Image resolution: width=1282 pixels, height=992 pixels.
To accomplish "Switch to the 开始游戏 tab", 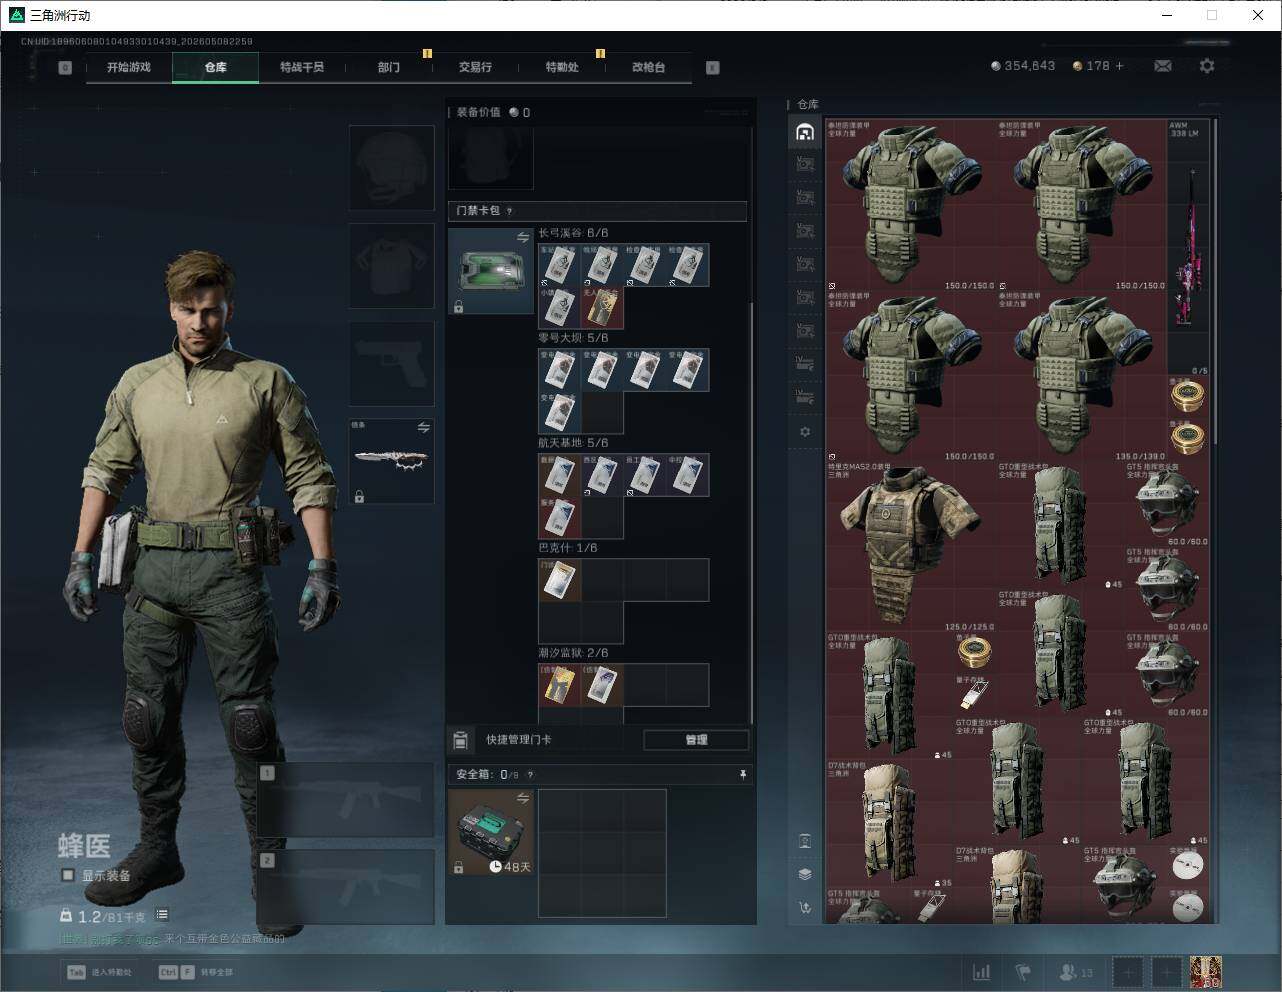I will point(129,67).
